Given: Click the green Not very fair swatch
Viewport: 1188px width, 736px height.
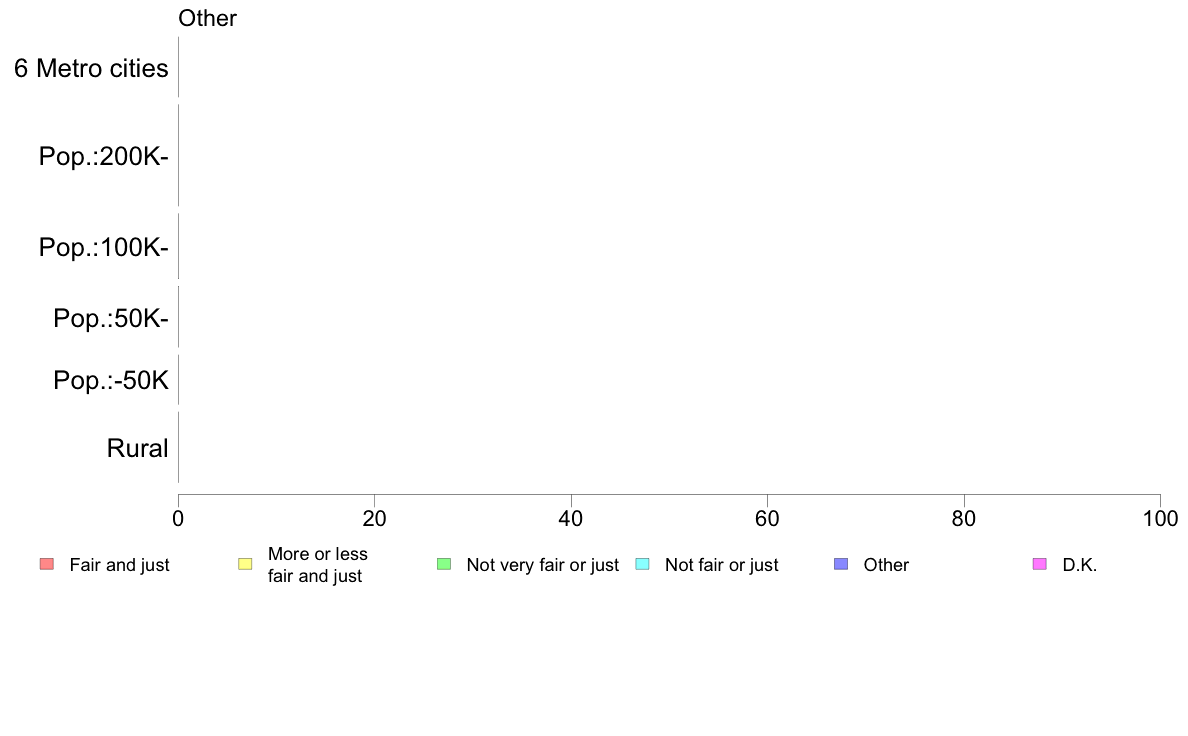Looking at the screenshot, I should click(x=444, y=564).
